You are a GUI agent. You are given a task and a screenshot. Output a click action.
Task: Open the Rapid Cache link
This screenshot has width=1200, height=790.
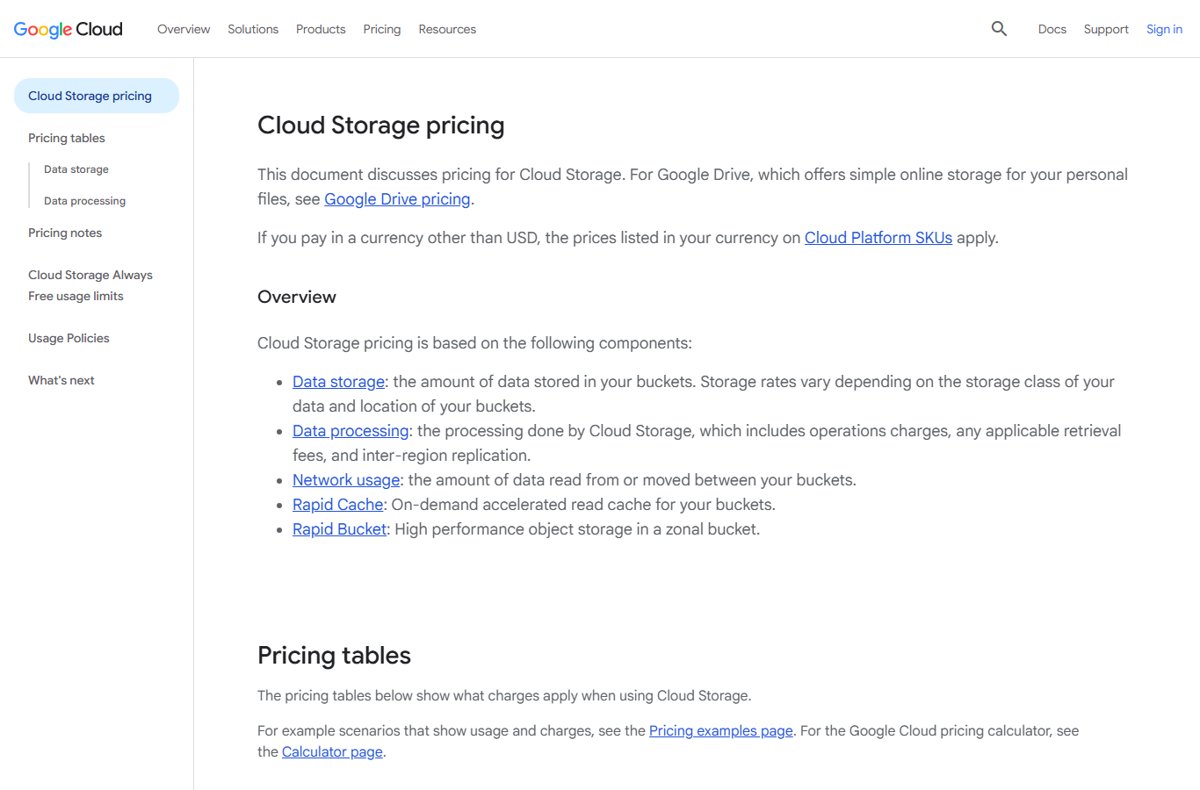click(338, 505)
